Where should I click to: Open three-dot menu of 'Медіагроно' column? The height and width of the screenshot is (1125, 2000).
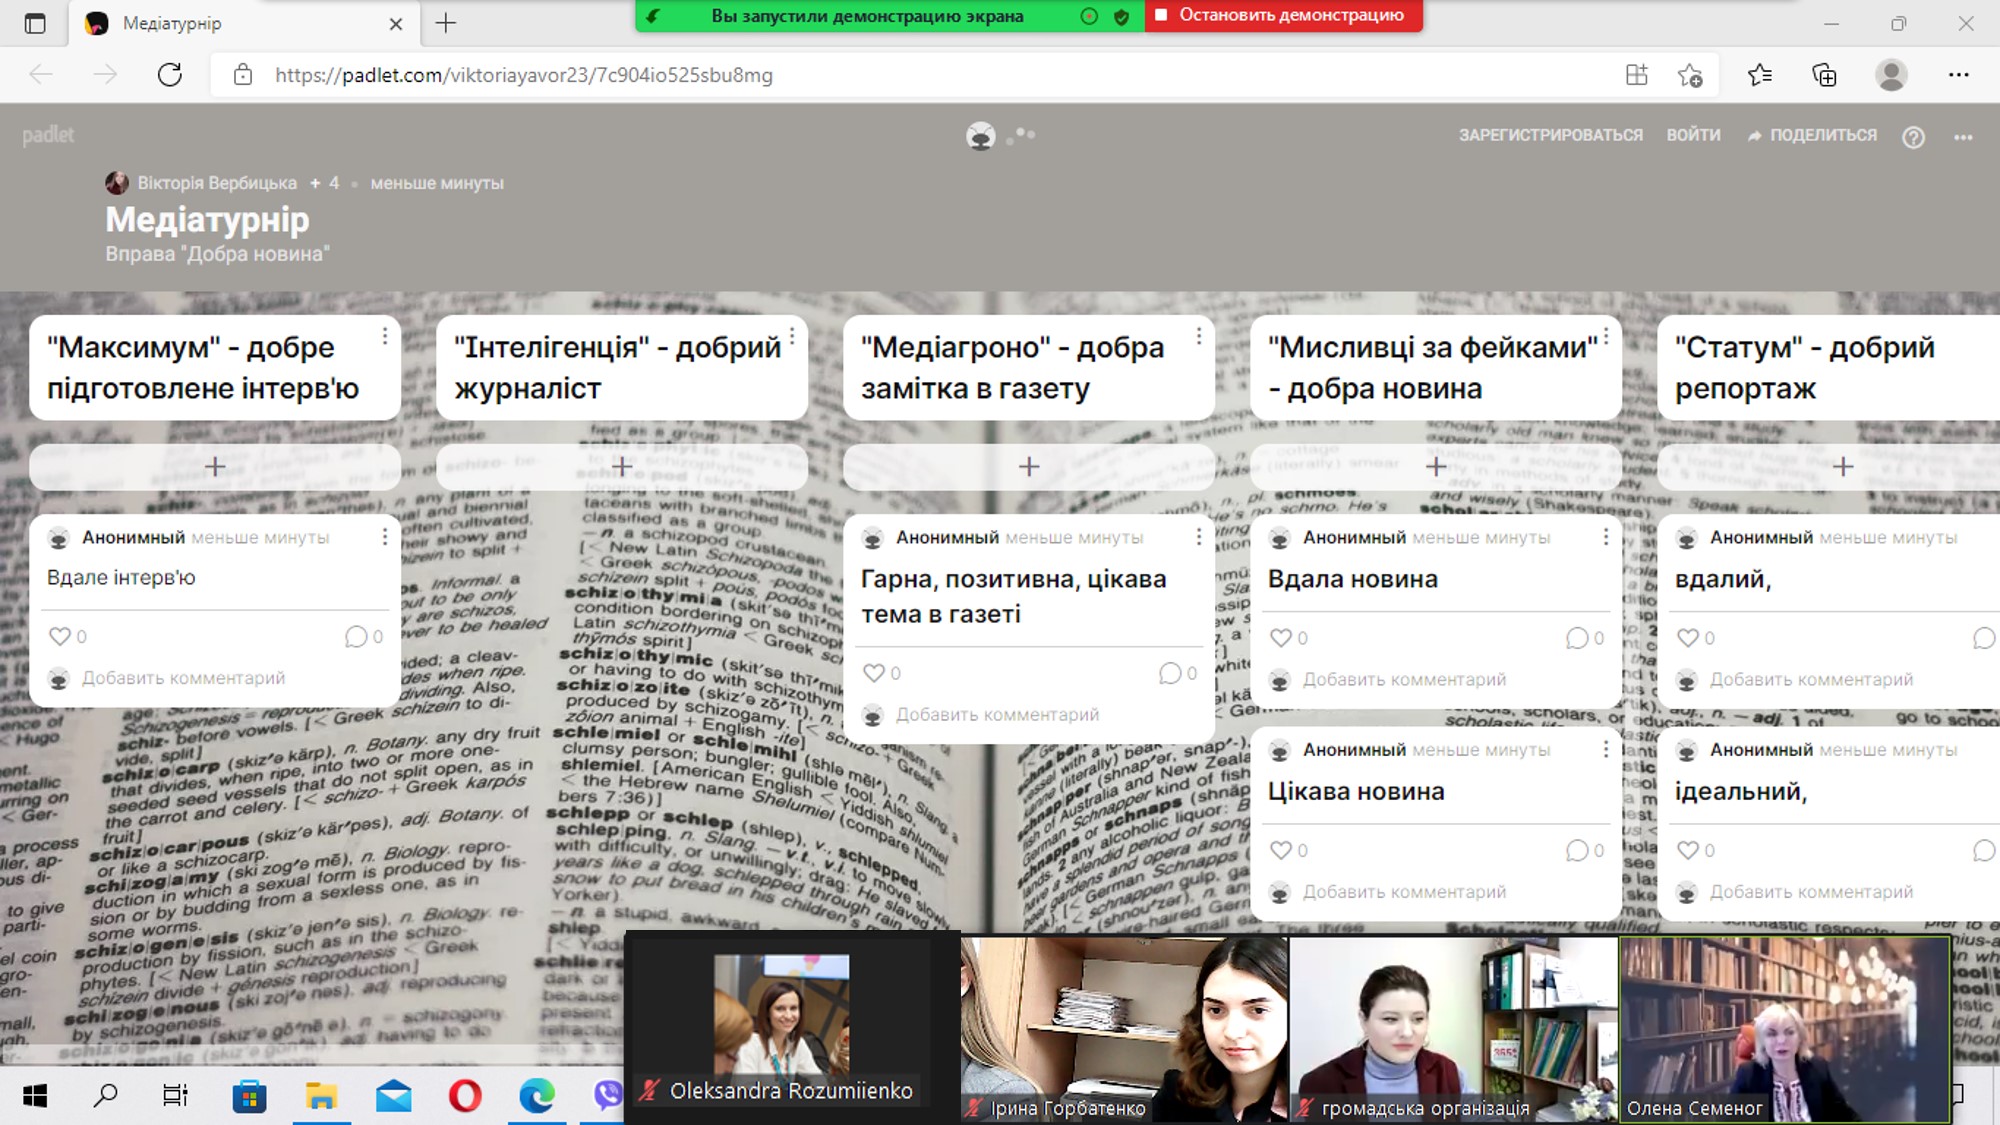pos(1199,337)
